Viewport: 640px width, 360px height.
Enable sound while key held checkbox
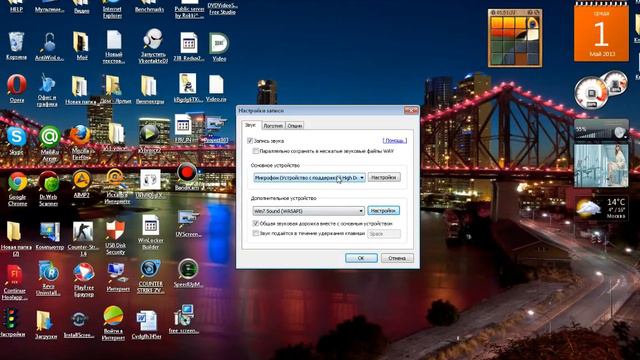(x=256, y=233)
